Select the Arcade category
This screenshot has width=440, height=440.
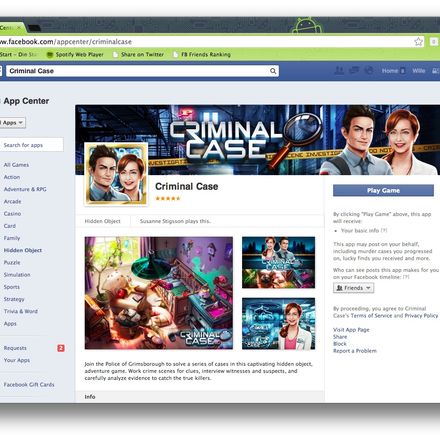point(13,201)
